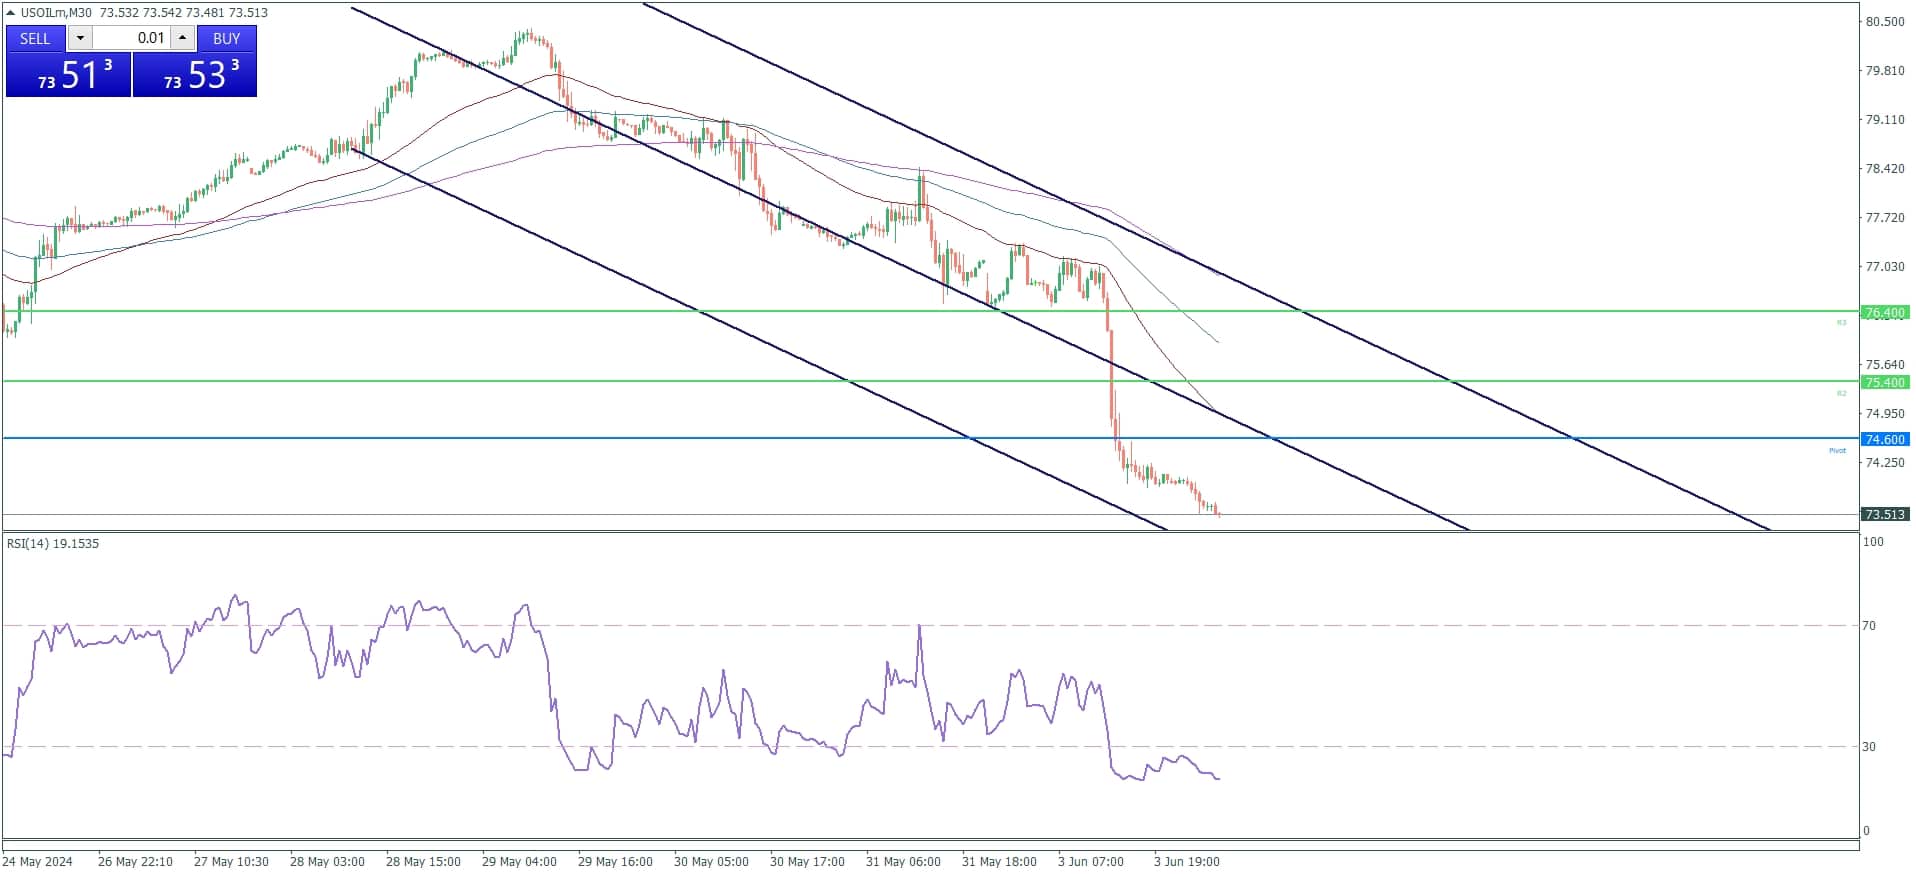1916x874 pixels.
Task: Increase lot volume with up arrow
Action: [x=182, y=38]
